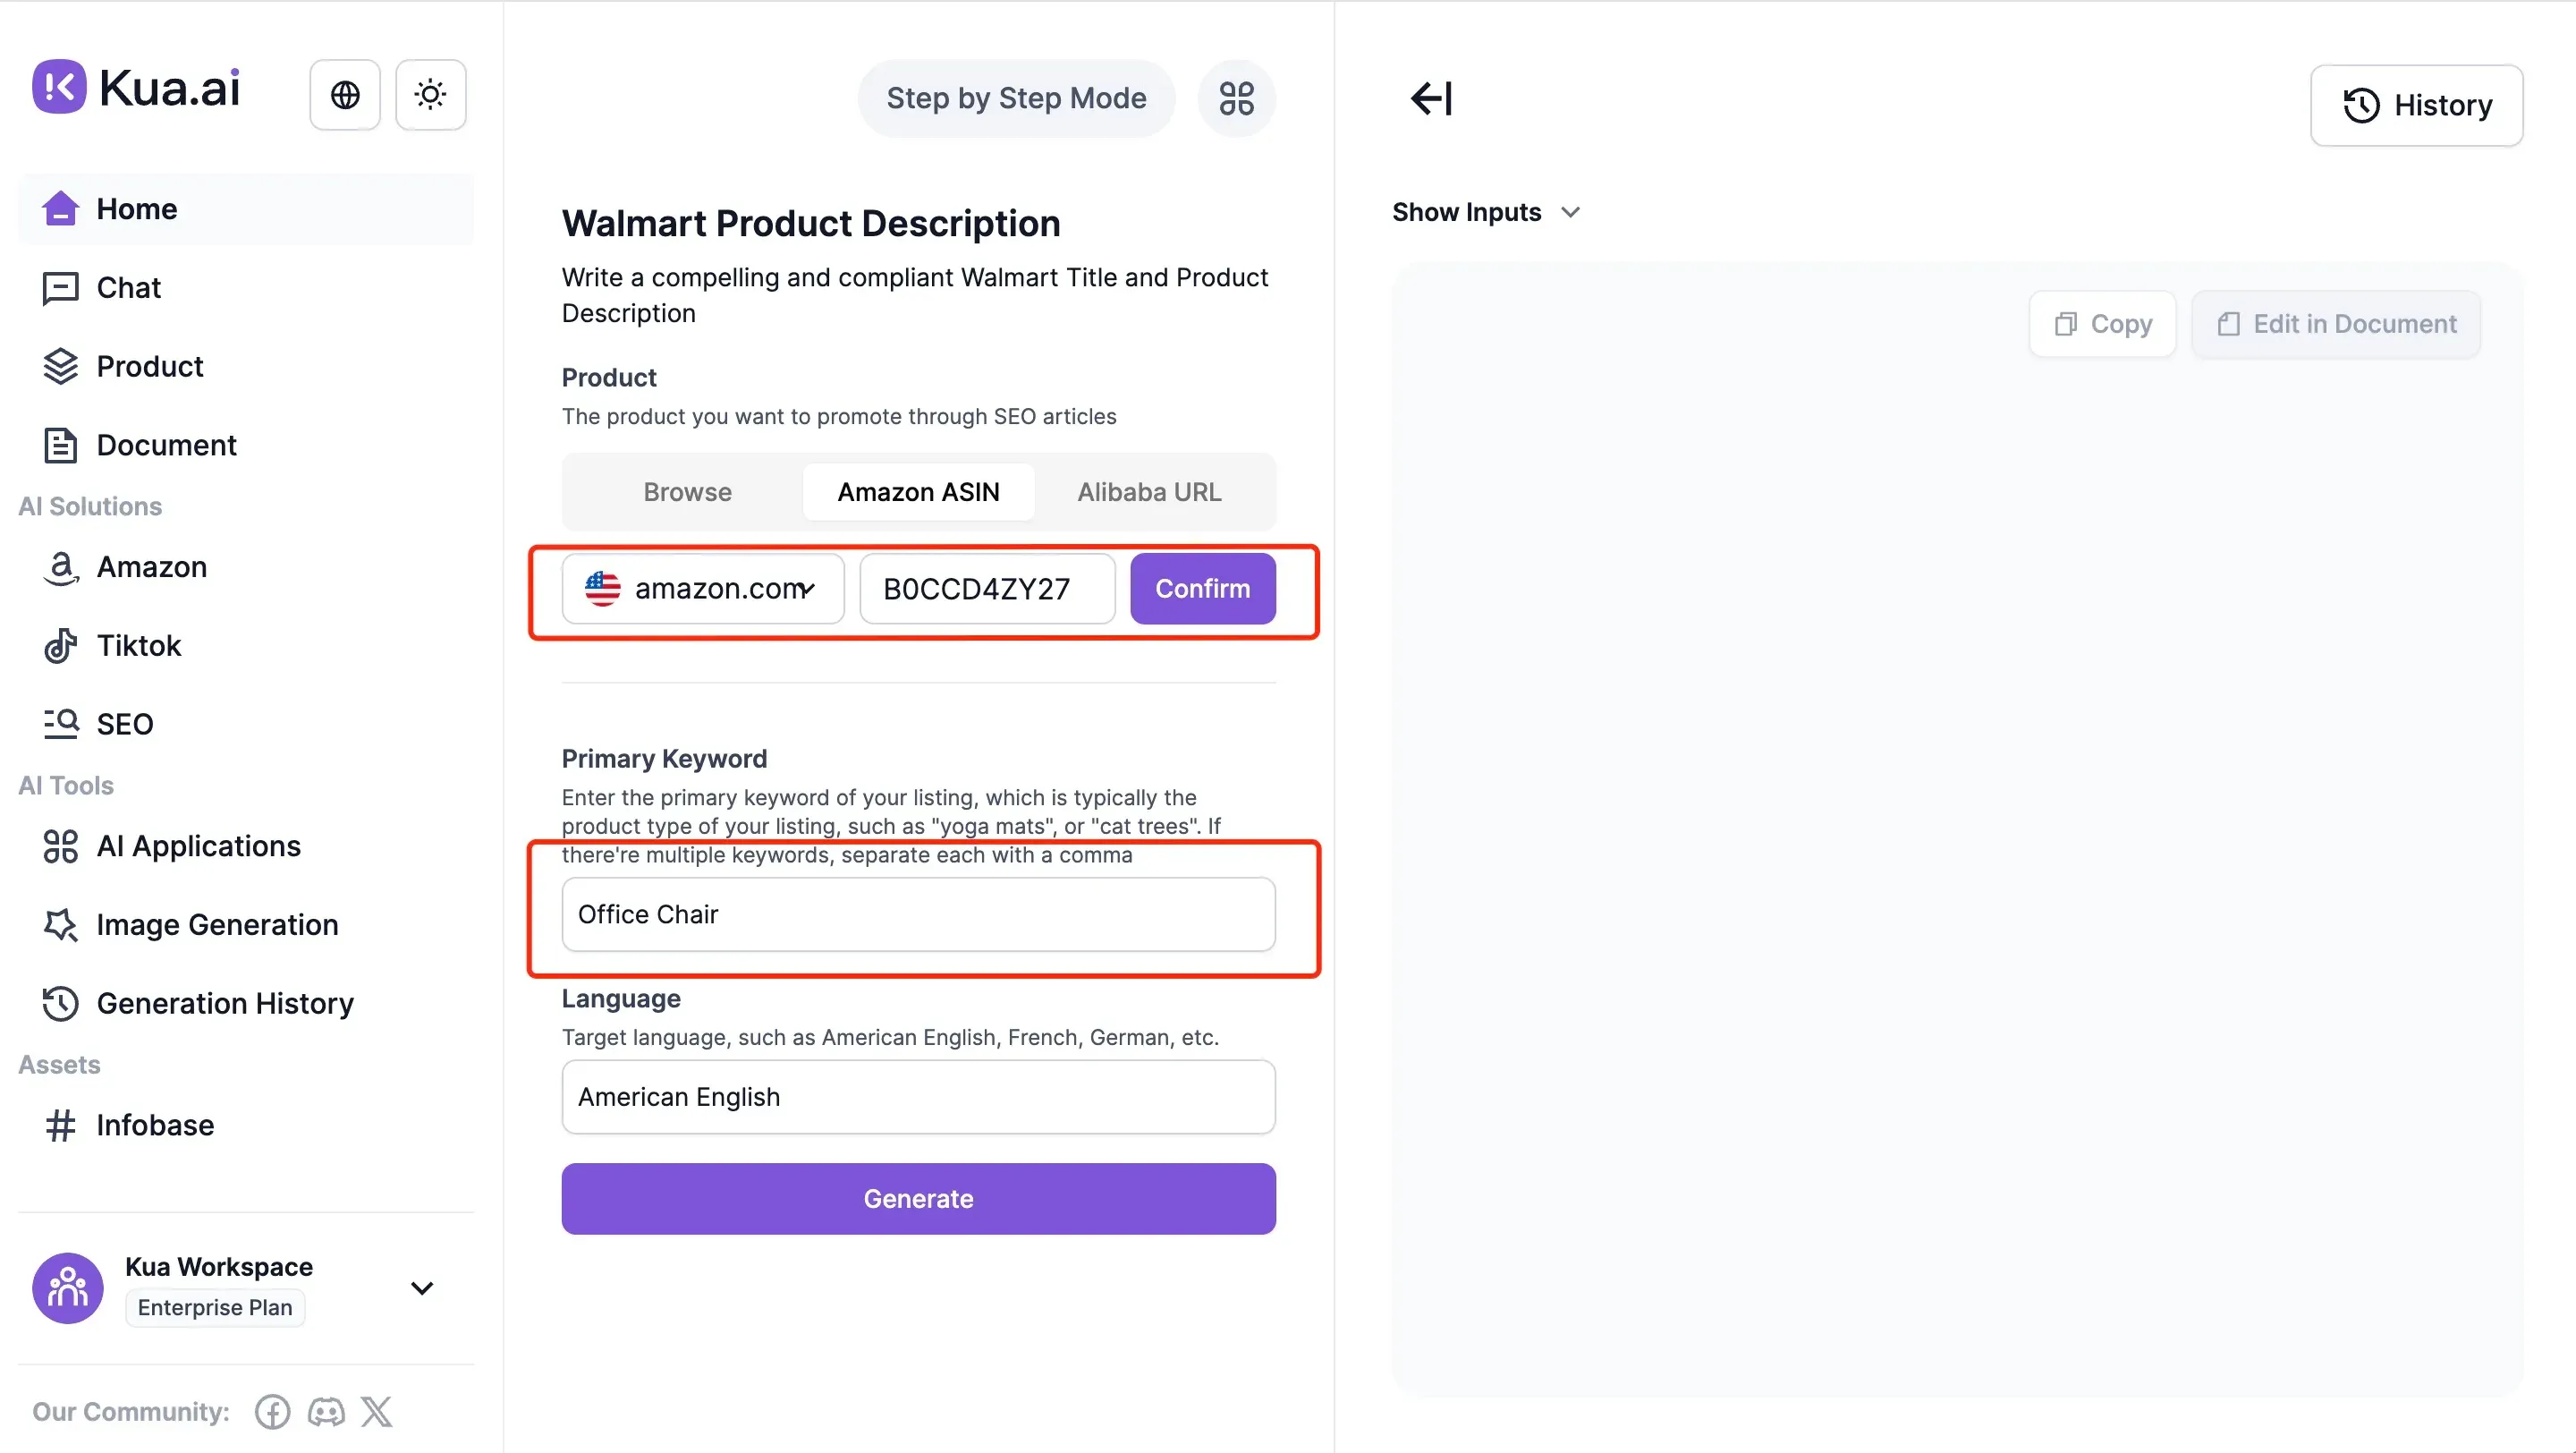Image resolution: width=2576 pixels, height=1453 pixels.
Task: Open the History button
Action: point(2416,105)
